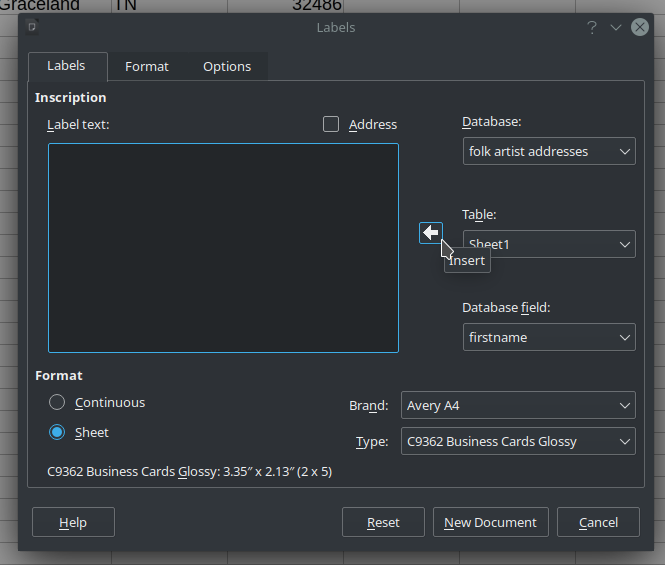This screenshot has height=565, width=665.
Task: Click the spreadsheet cell containing 32486
Action: [x=285, y=6]
